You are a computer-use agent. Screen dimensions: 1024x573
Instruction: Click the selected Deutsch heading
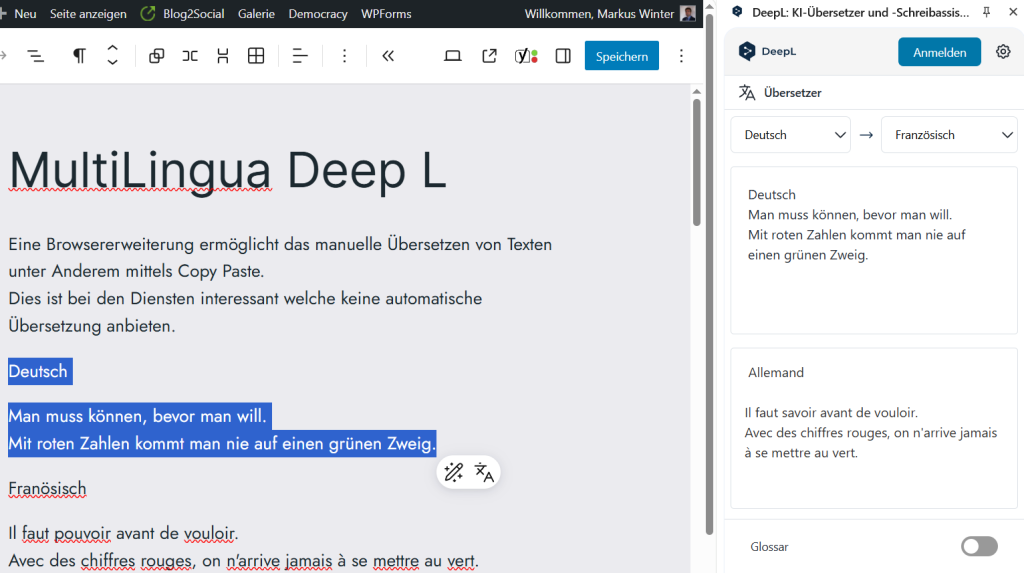click(x=38, y=371)
